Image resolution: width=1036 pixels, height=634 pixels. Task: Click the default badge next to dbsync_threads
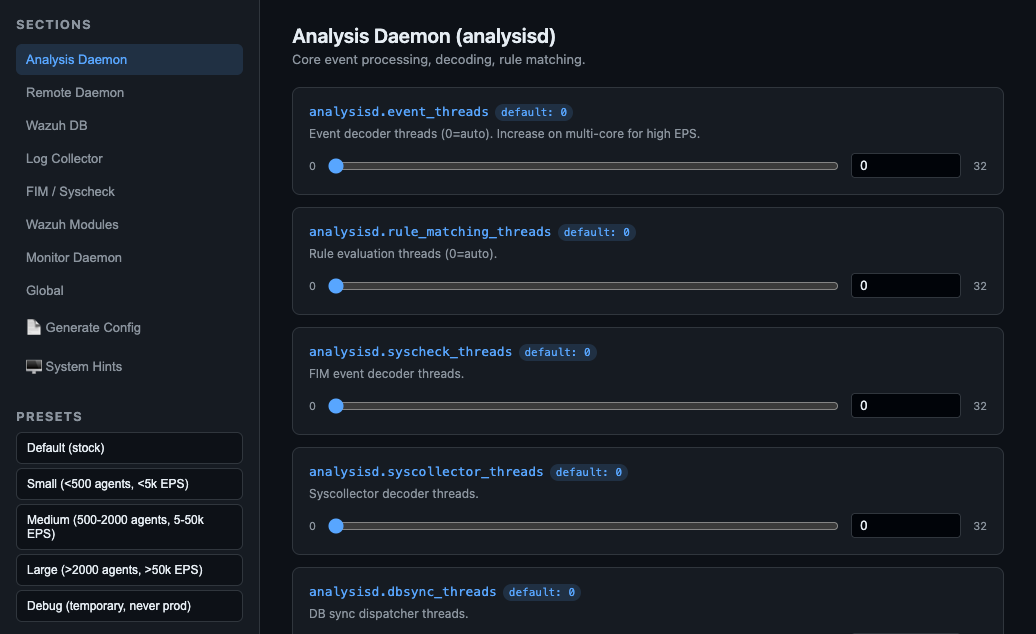tap(542, 592)
